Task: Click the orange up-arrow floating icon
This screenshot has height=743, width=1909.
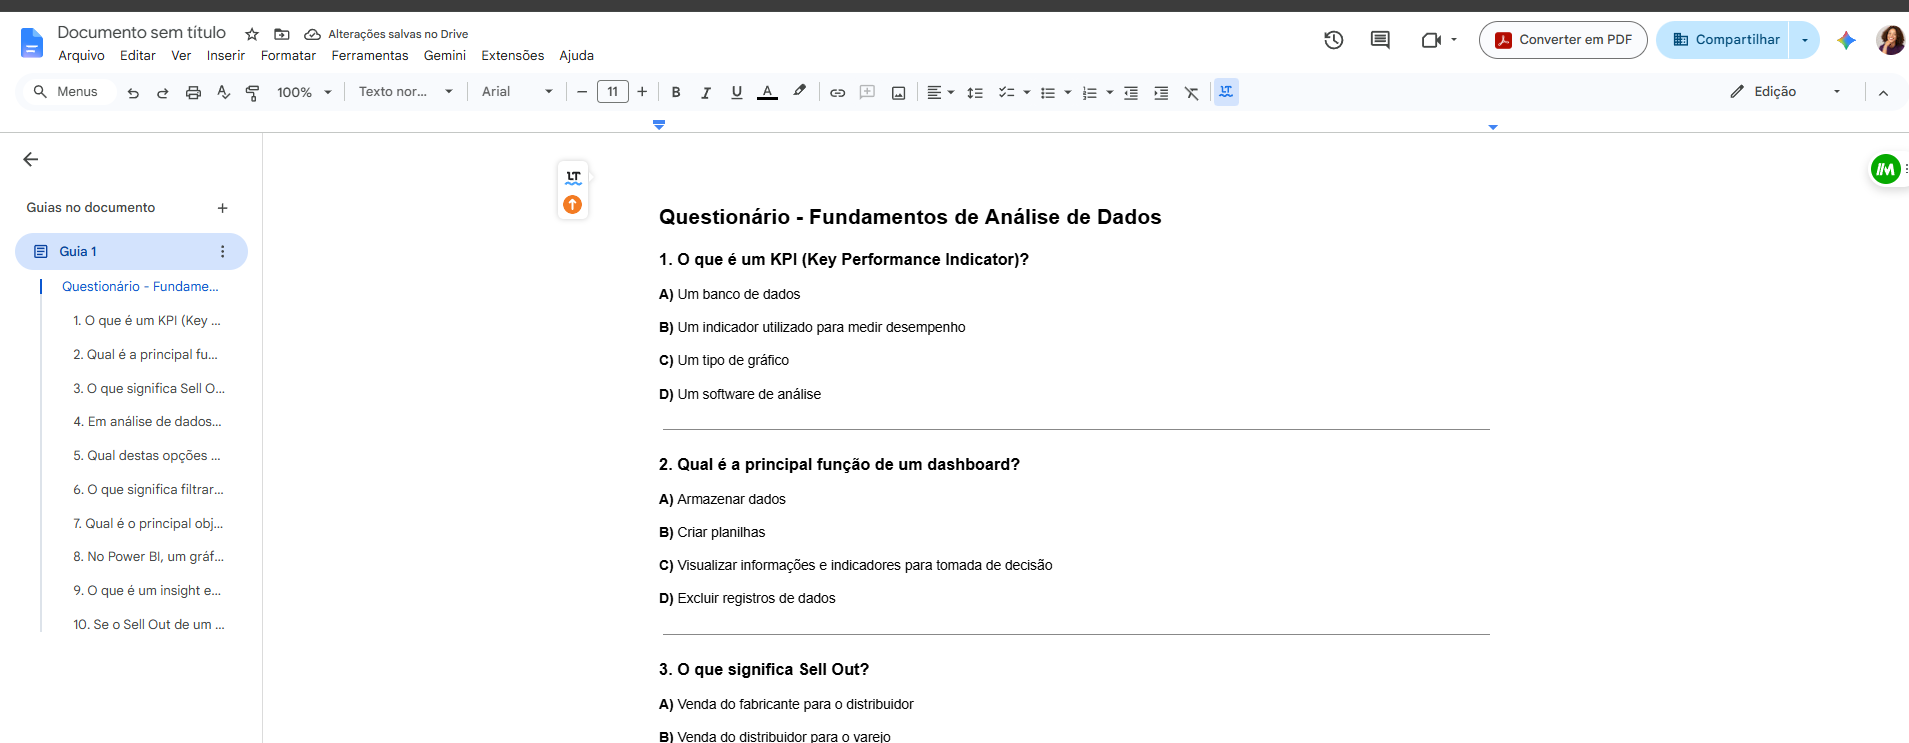Action: (x=573, y=204)
